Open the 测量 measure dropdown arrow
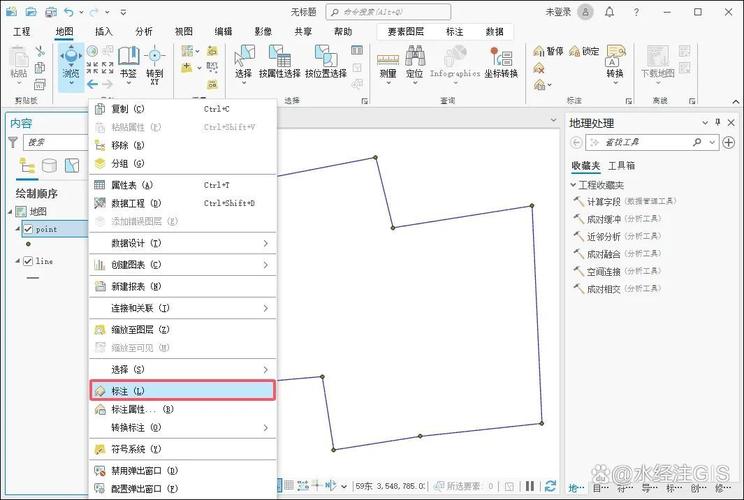This screenshot has width=744, height=500. coord(388,83)
